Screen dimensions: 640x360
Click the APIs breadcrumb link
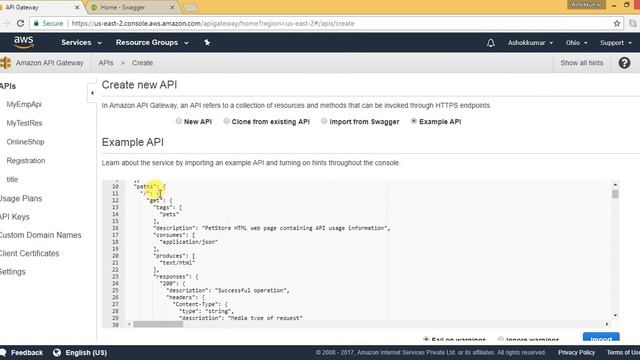pos(106,63)
